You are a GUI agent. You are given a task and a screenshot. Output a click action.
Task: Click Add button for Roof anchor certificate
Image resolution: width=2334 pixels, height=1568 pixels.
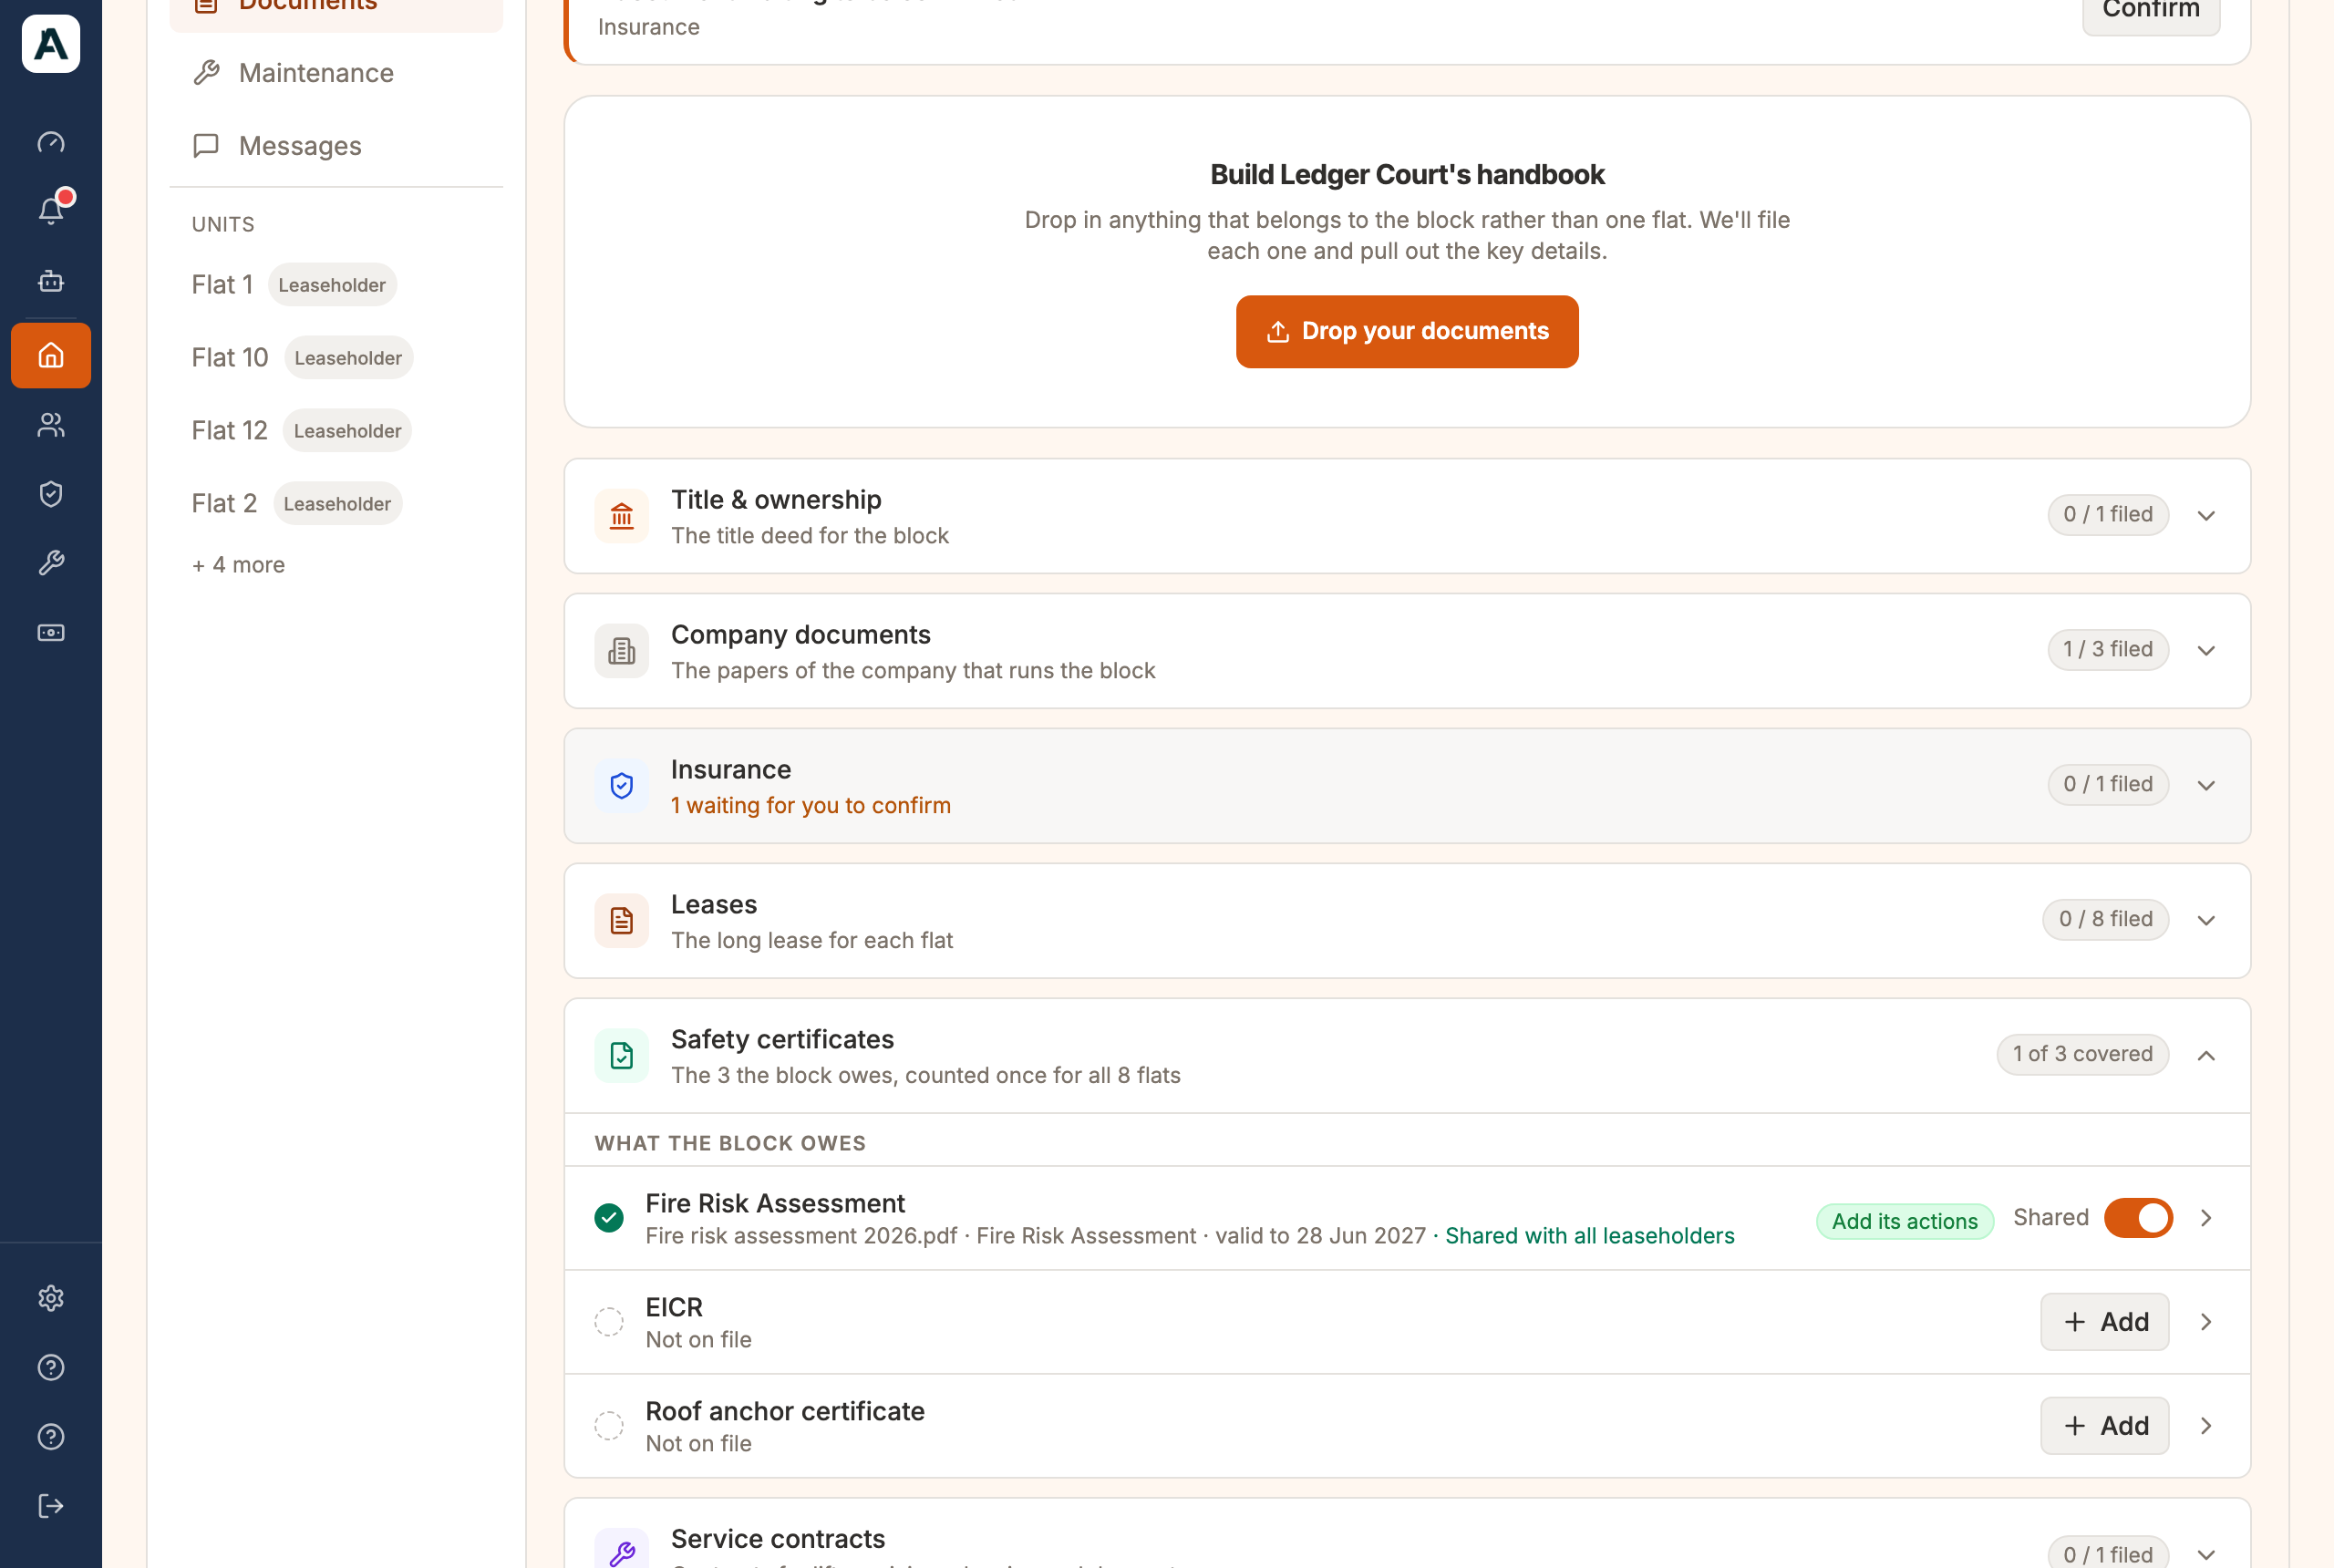2105,1426
